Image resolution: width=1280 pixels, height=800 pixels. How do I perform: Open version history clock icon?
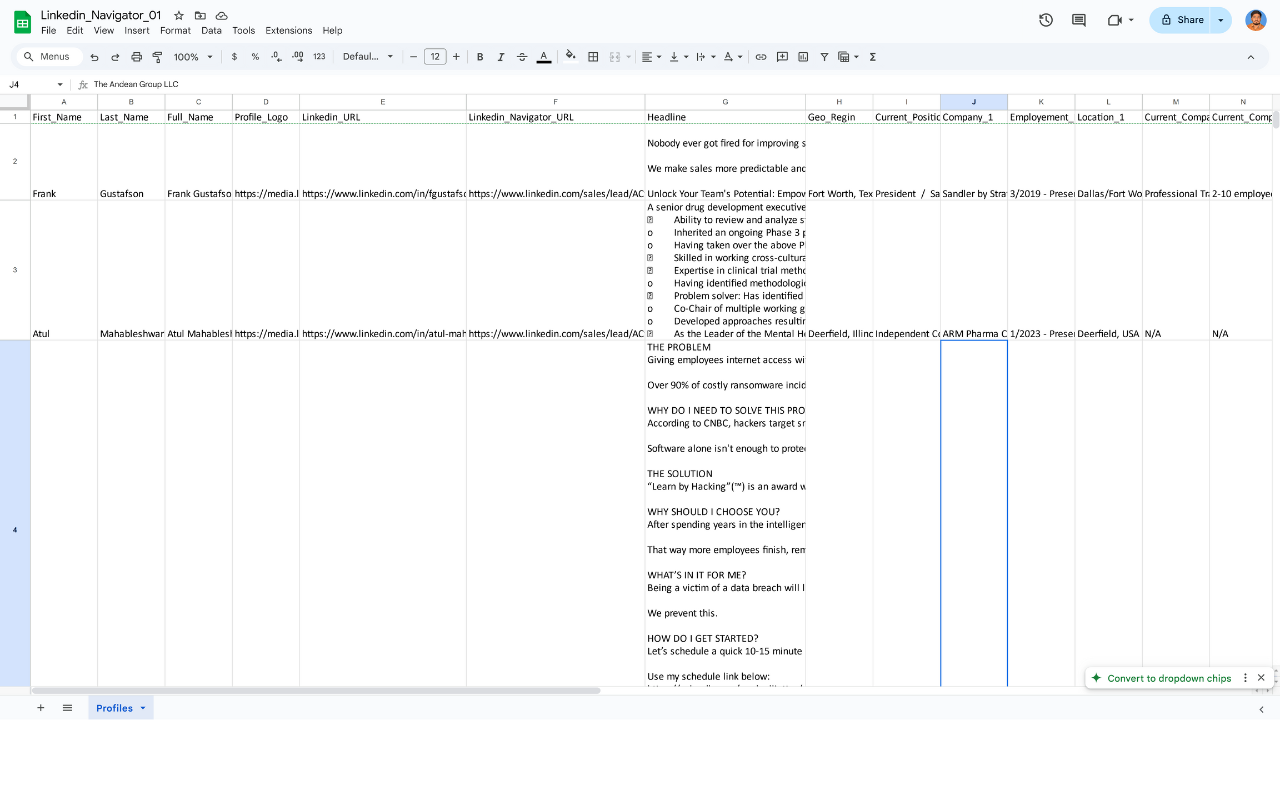[1046, 20]
